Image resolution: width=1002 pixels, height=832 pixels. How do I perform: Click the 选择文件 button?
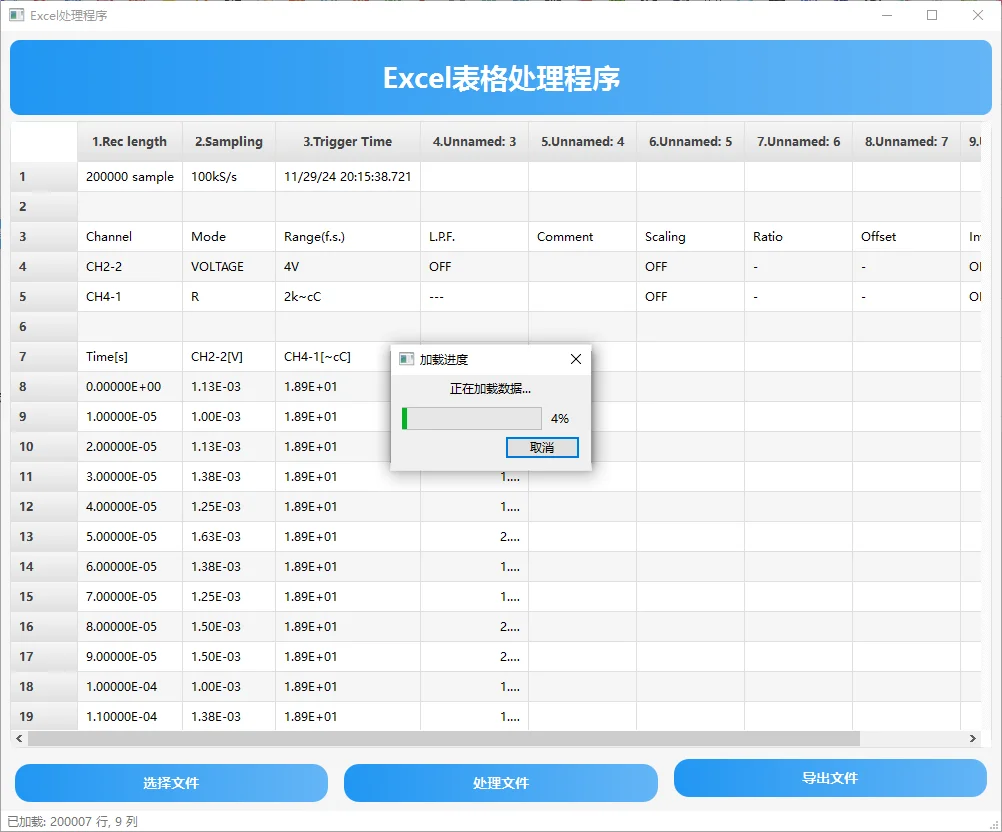tap(169, 783)
